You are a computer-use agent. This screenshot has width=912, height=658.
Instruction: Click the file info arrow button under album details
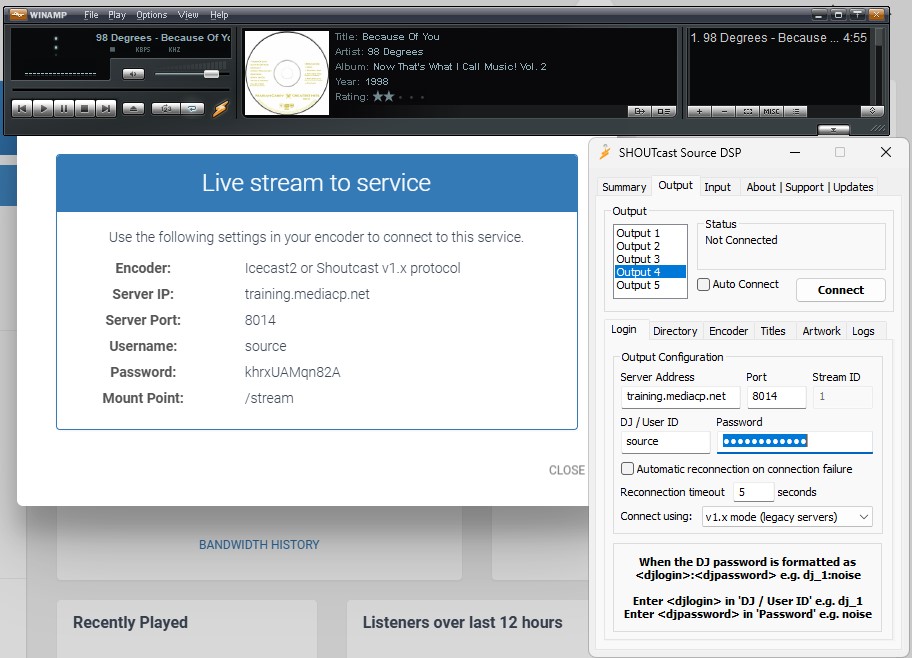click(639, 111)
